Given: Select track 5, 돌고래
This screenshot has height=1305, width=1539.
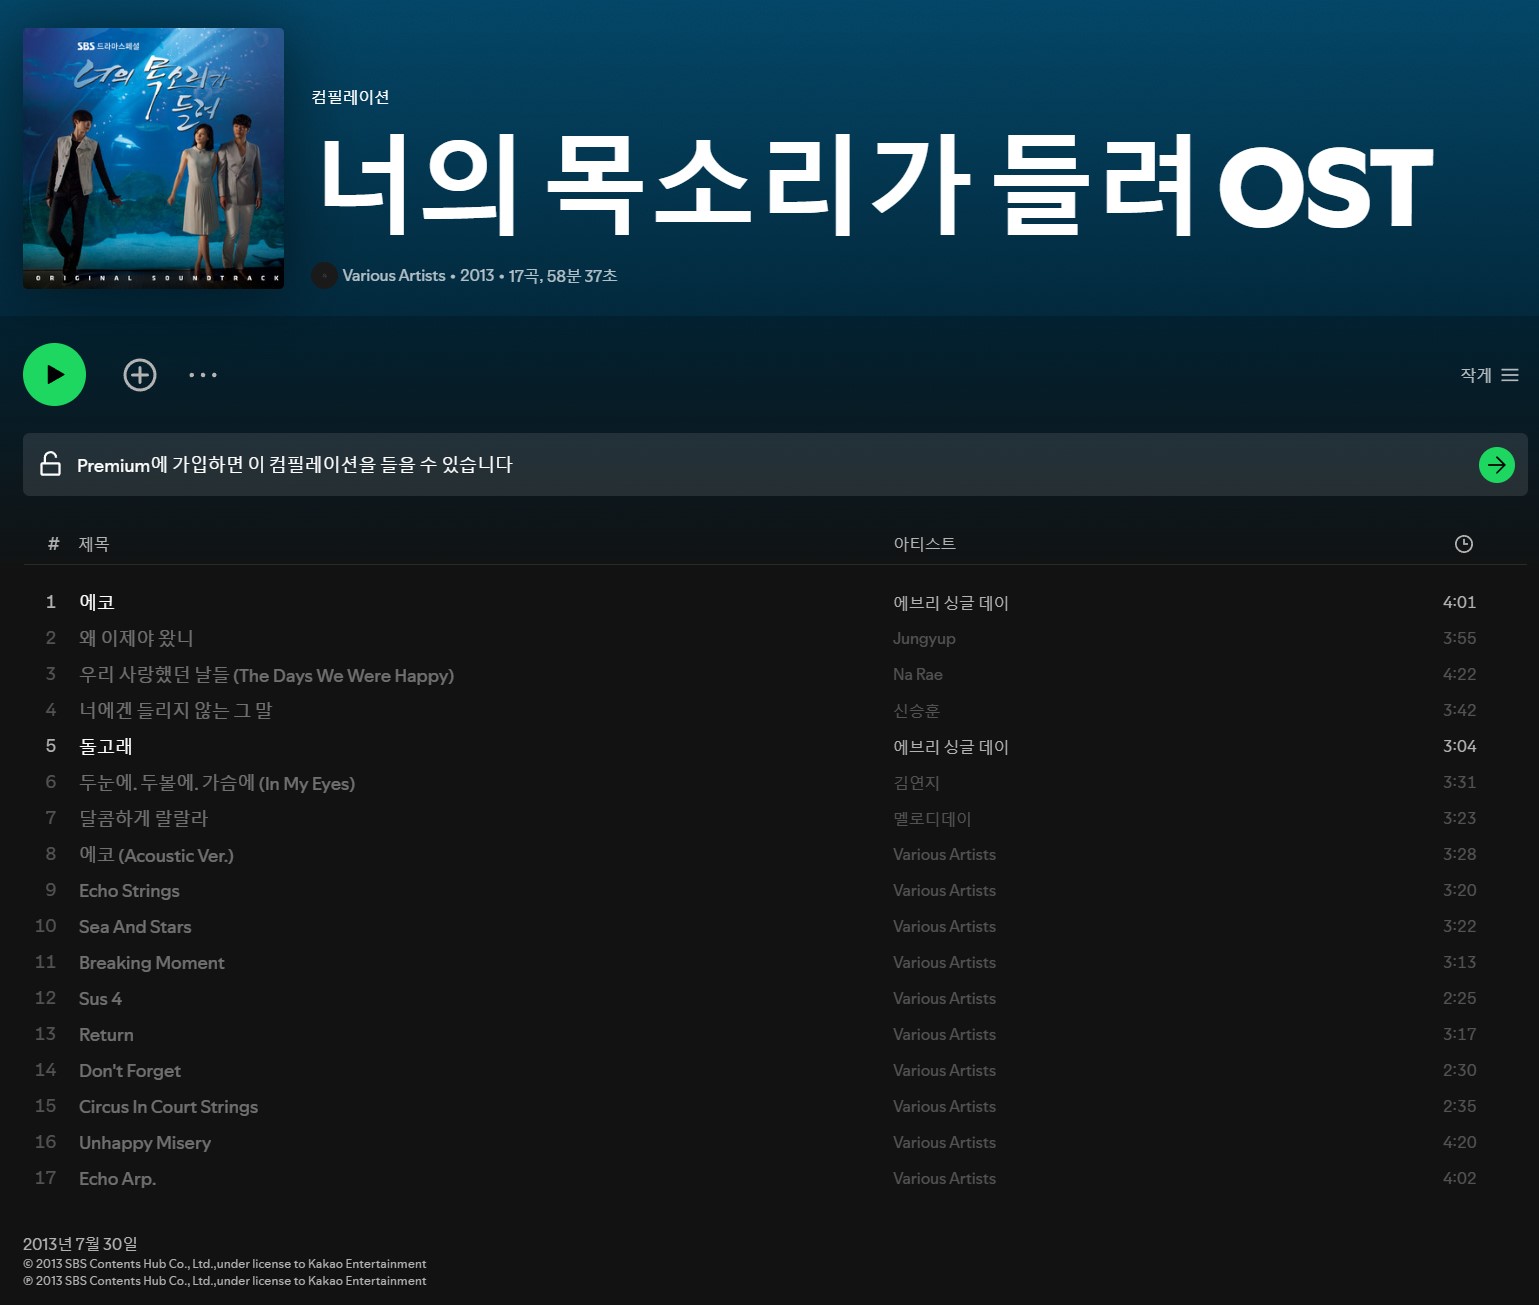Looking at the screenshot, I should [x=106, y=746].
